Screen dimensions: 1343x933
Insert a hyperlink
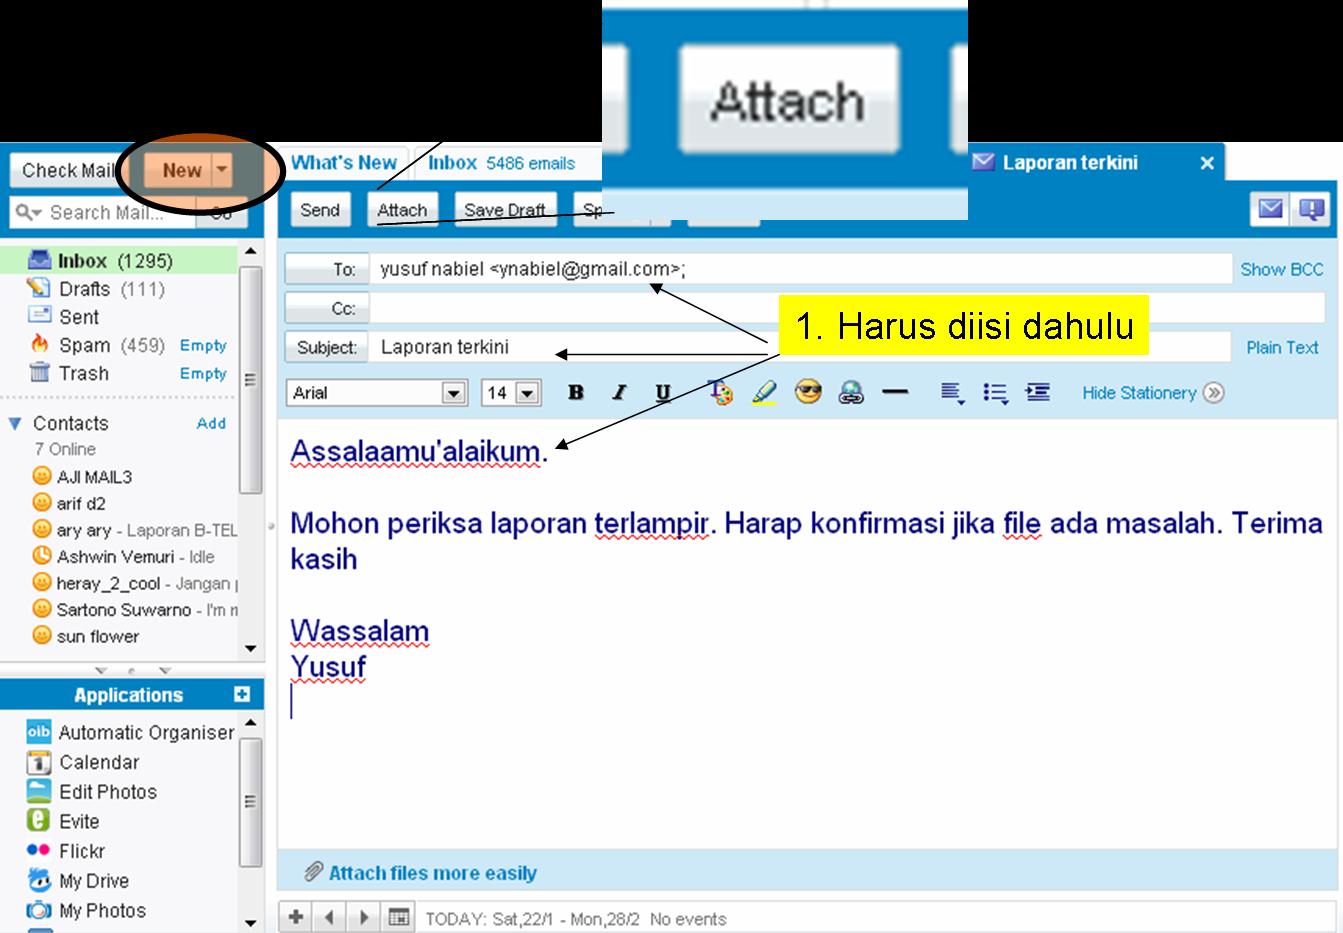(852, 392)
